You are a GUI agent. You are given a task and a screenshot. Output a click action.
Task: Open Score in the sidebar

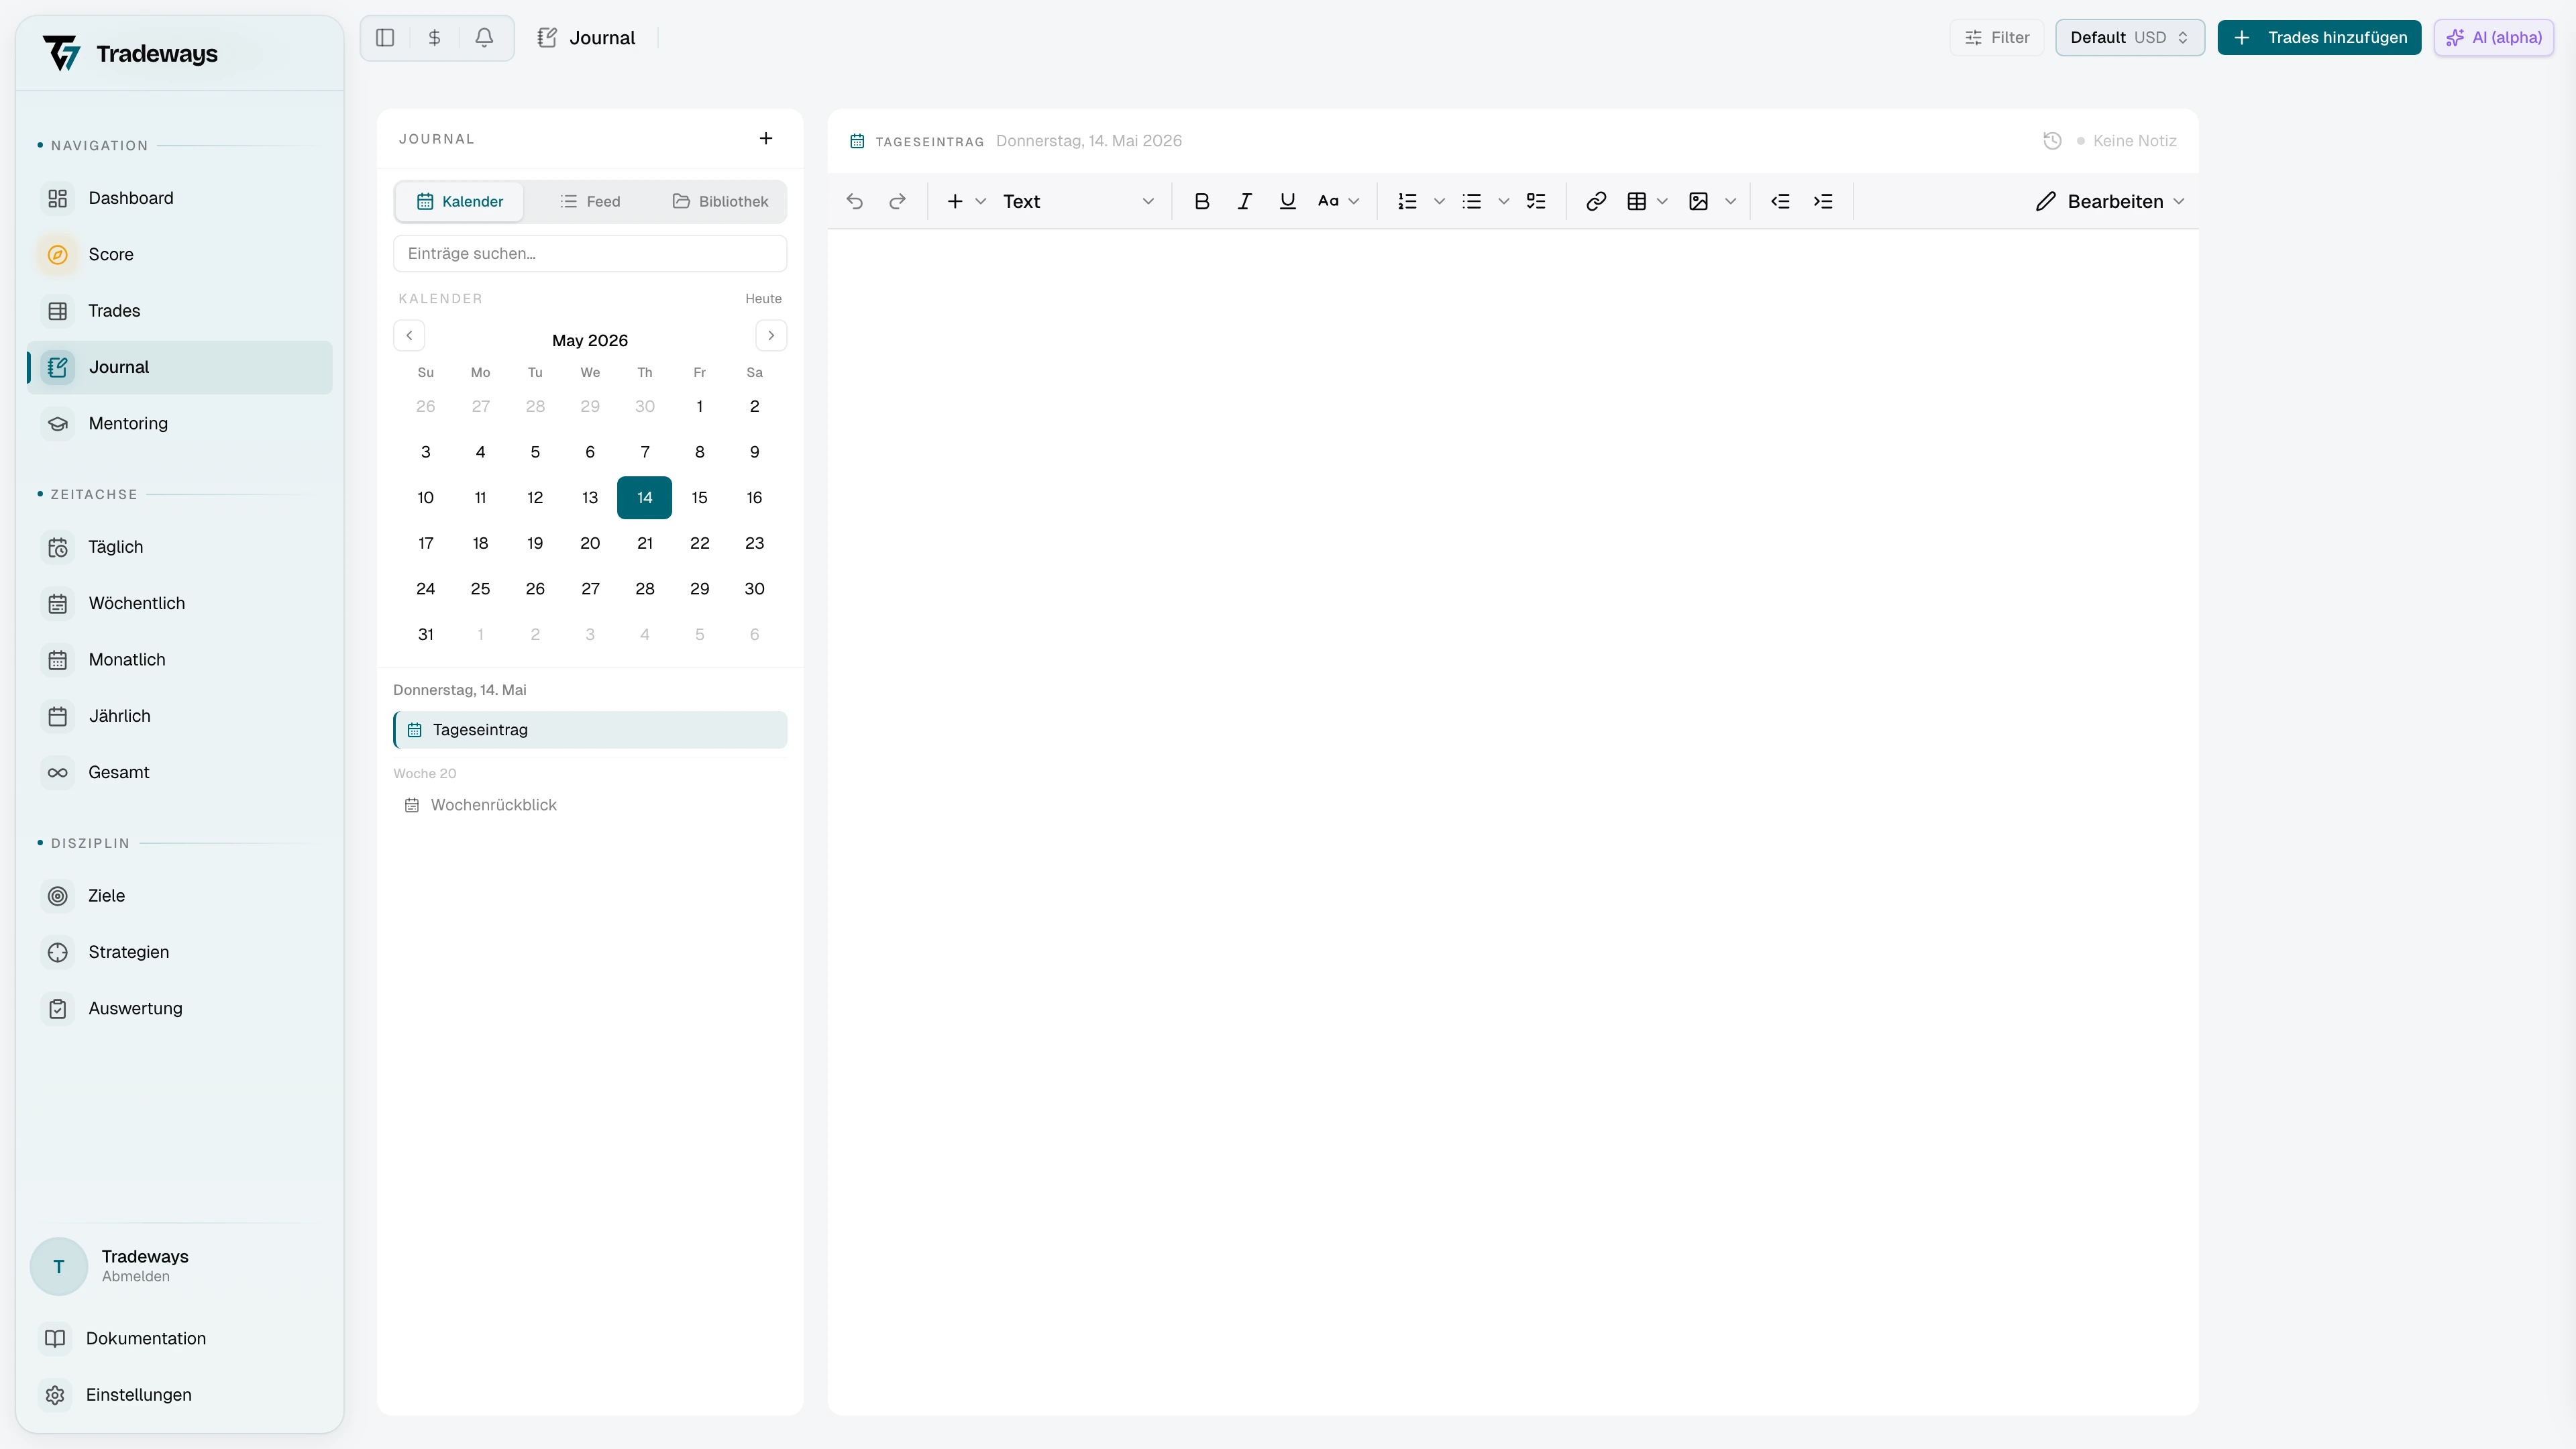pyautogui.click(x=180, y=254)
